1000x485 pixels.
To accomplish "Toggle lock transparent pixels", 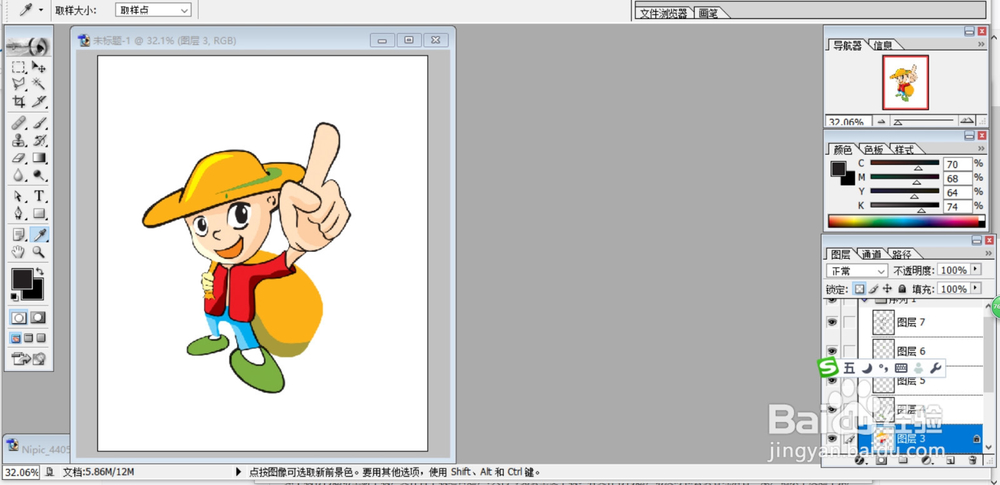I will coord(860,289).
